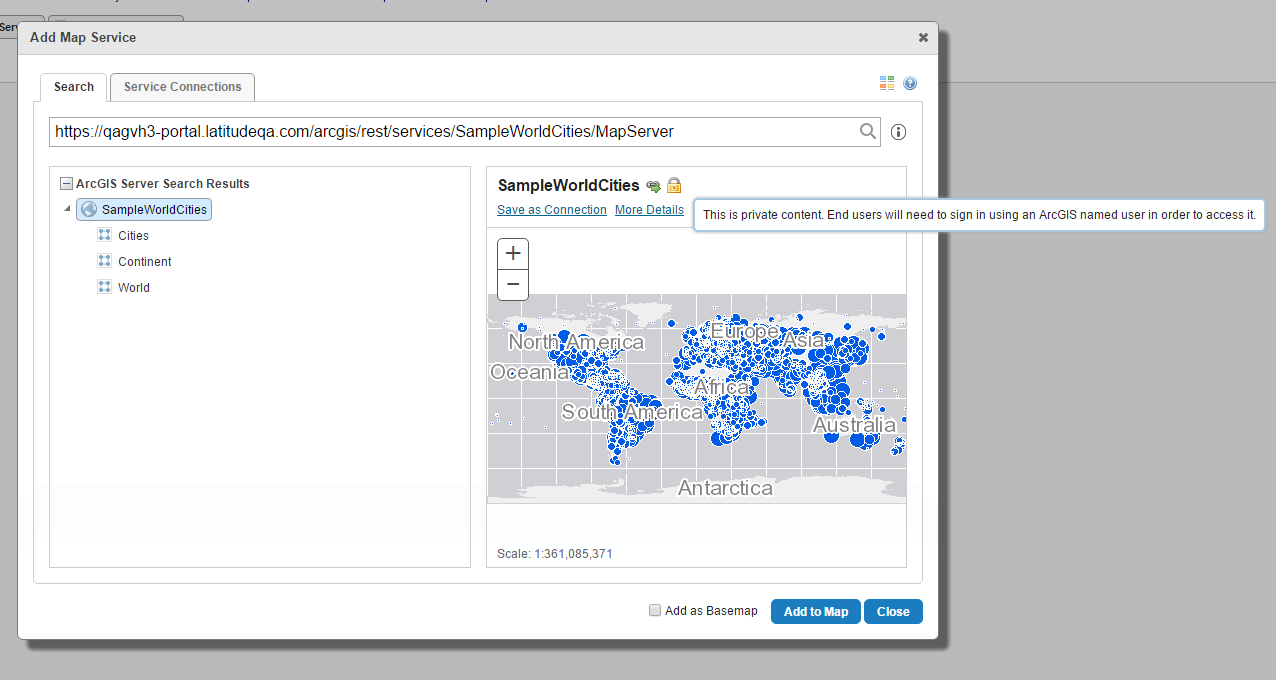Zoom out on the map preview
The height and width of the screenshot is (680, 1276).
[513, 284]
